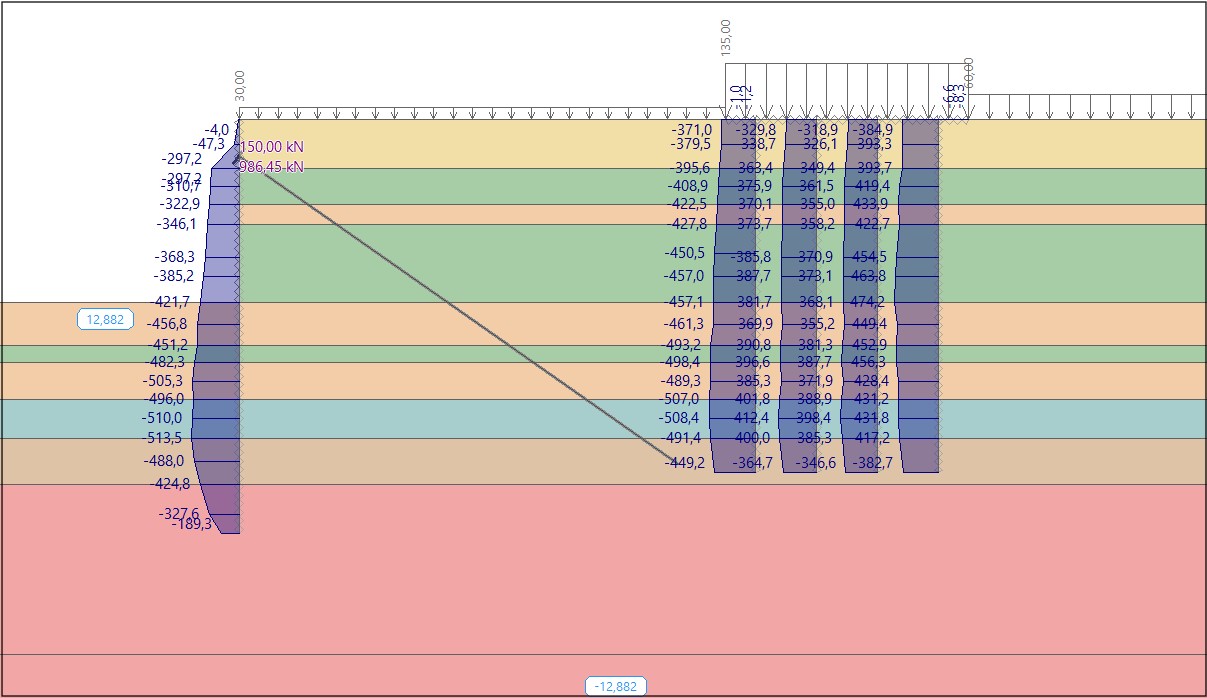The width and height of the screenshot is (1207, 698).
Task: Select the 30,00 load value label
Action: tap(238, 87)
